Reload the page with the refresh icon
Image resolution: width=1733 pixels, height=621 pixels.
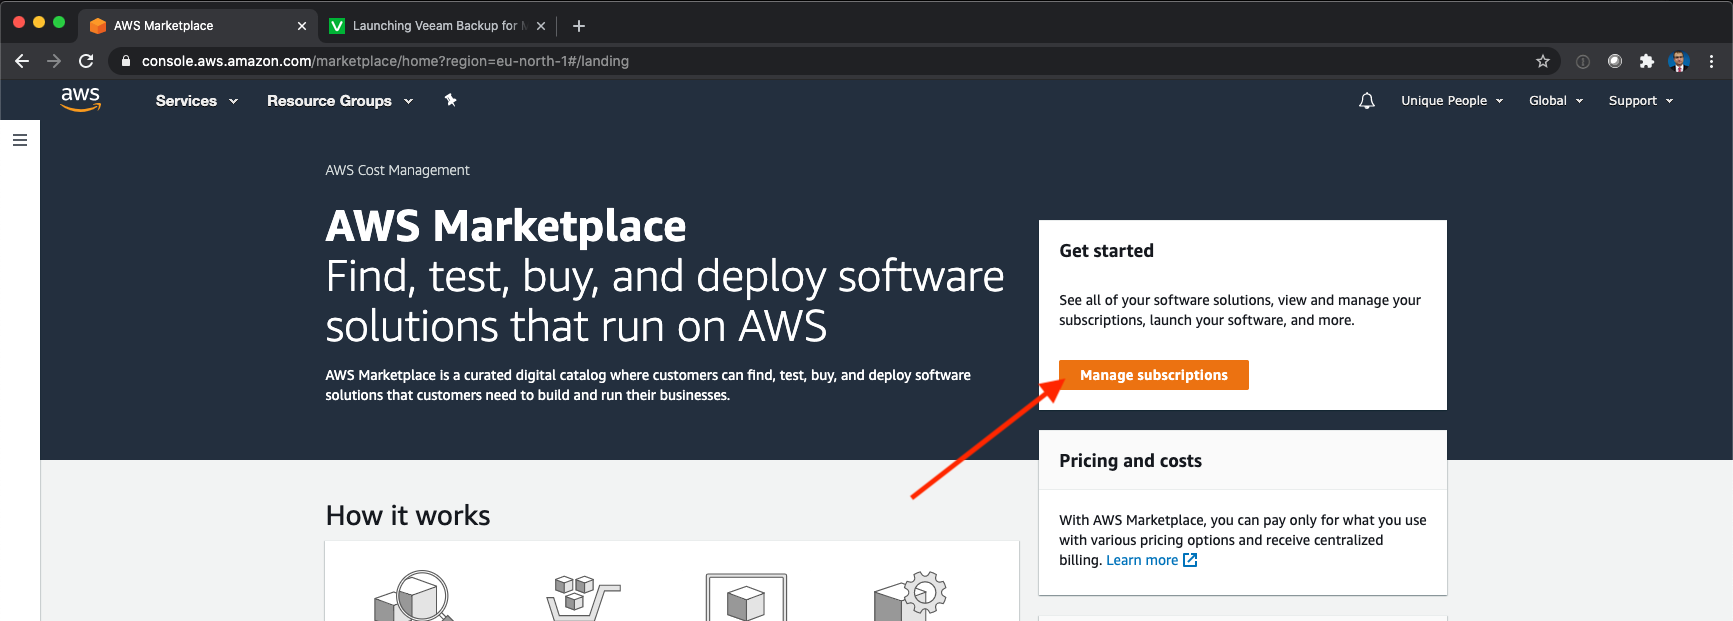click(x=86, y=61)
